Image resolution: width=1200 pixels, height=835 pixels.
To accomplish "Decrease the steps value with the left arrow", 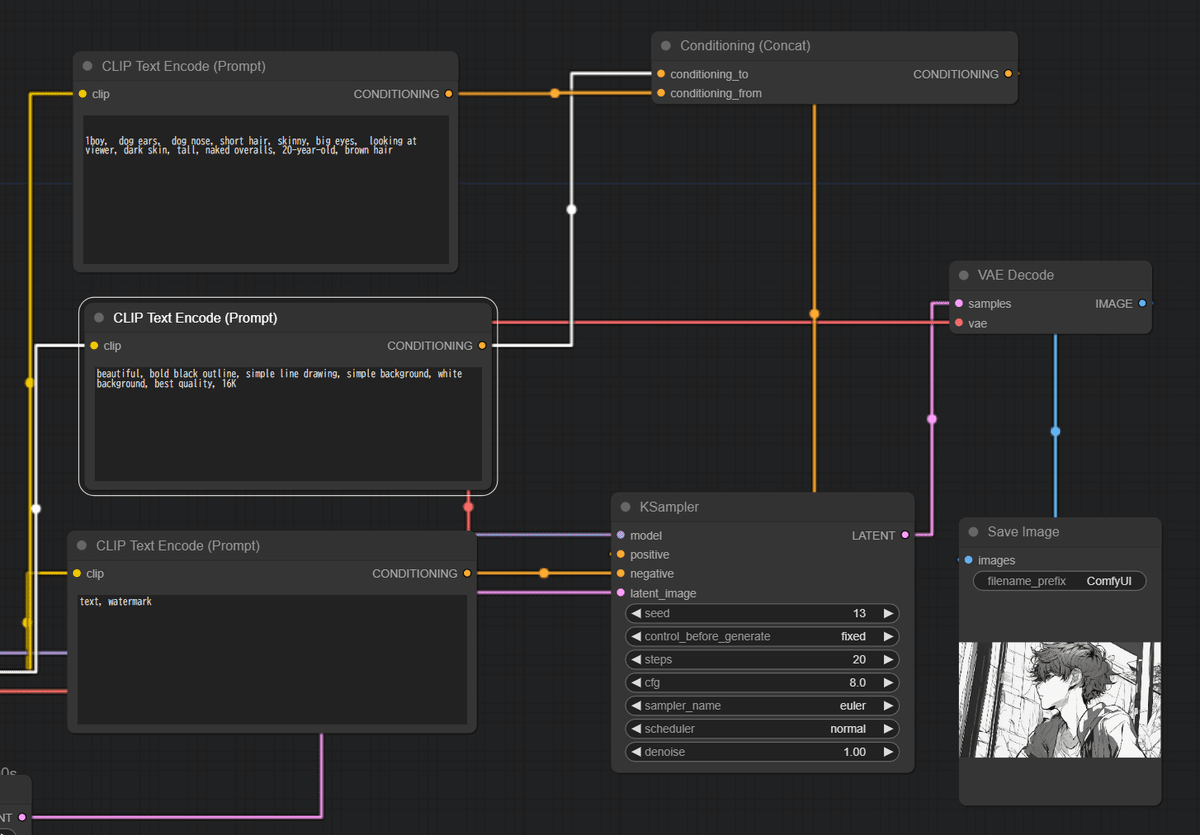I will coord(636,660).
